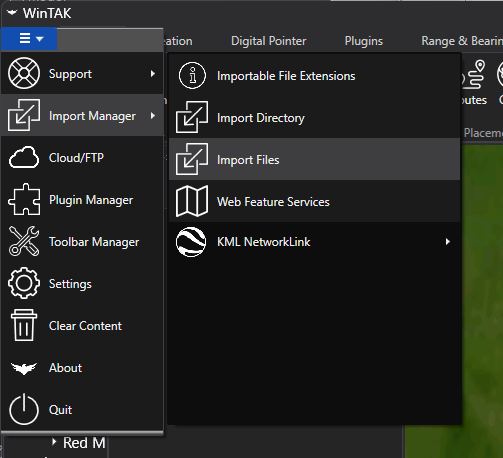Expand the KML NetworkLink submenu arrow
Viewport: 503px width, 458px height.
[x=448, y=242]
